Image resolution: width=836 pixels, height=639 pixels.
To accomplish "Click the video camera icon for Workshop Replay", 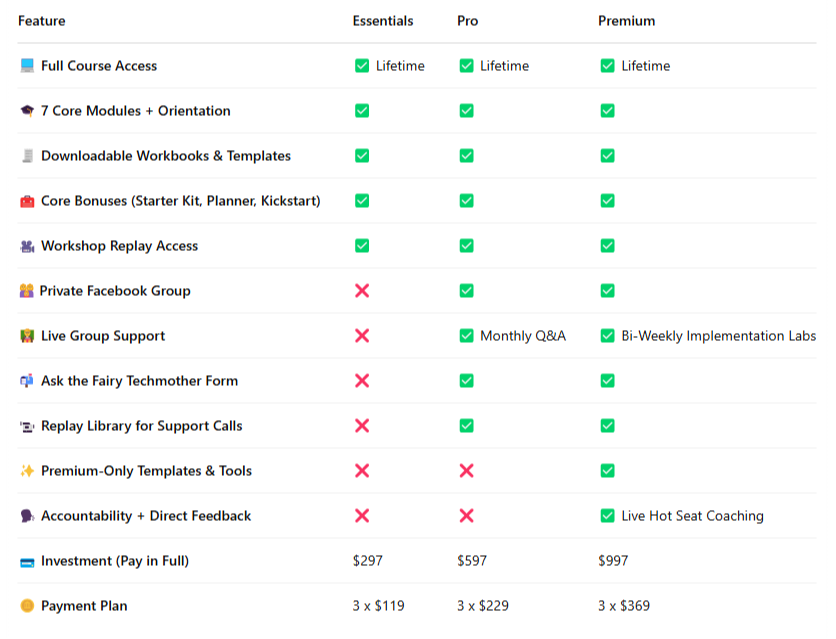I will point(27,246).
